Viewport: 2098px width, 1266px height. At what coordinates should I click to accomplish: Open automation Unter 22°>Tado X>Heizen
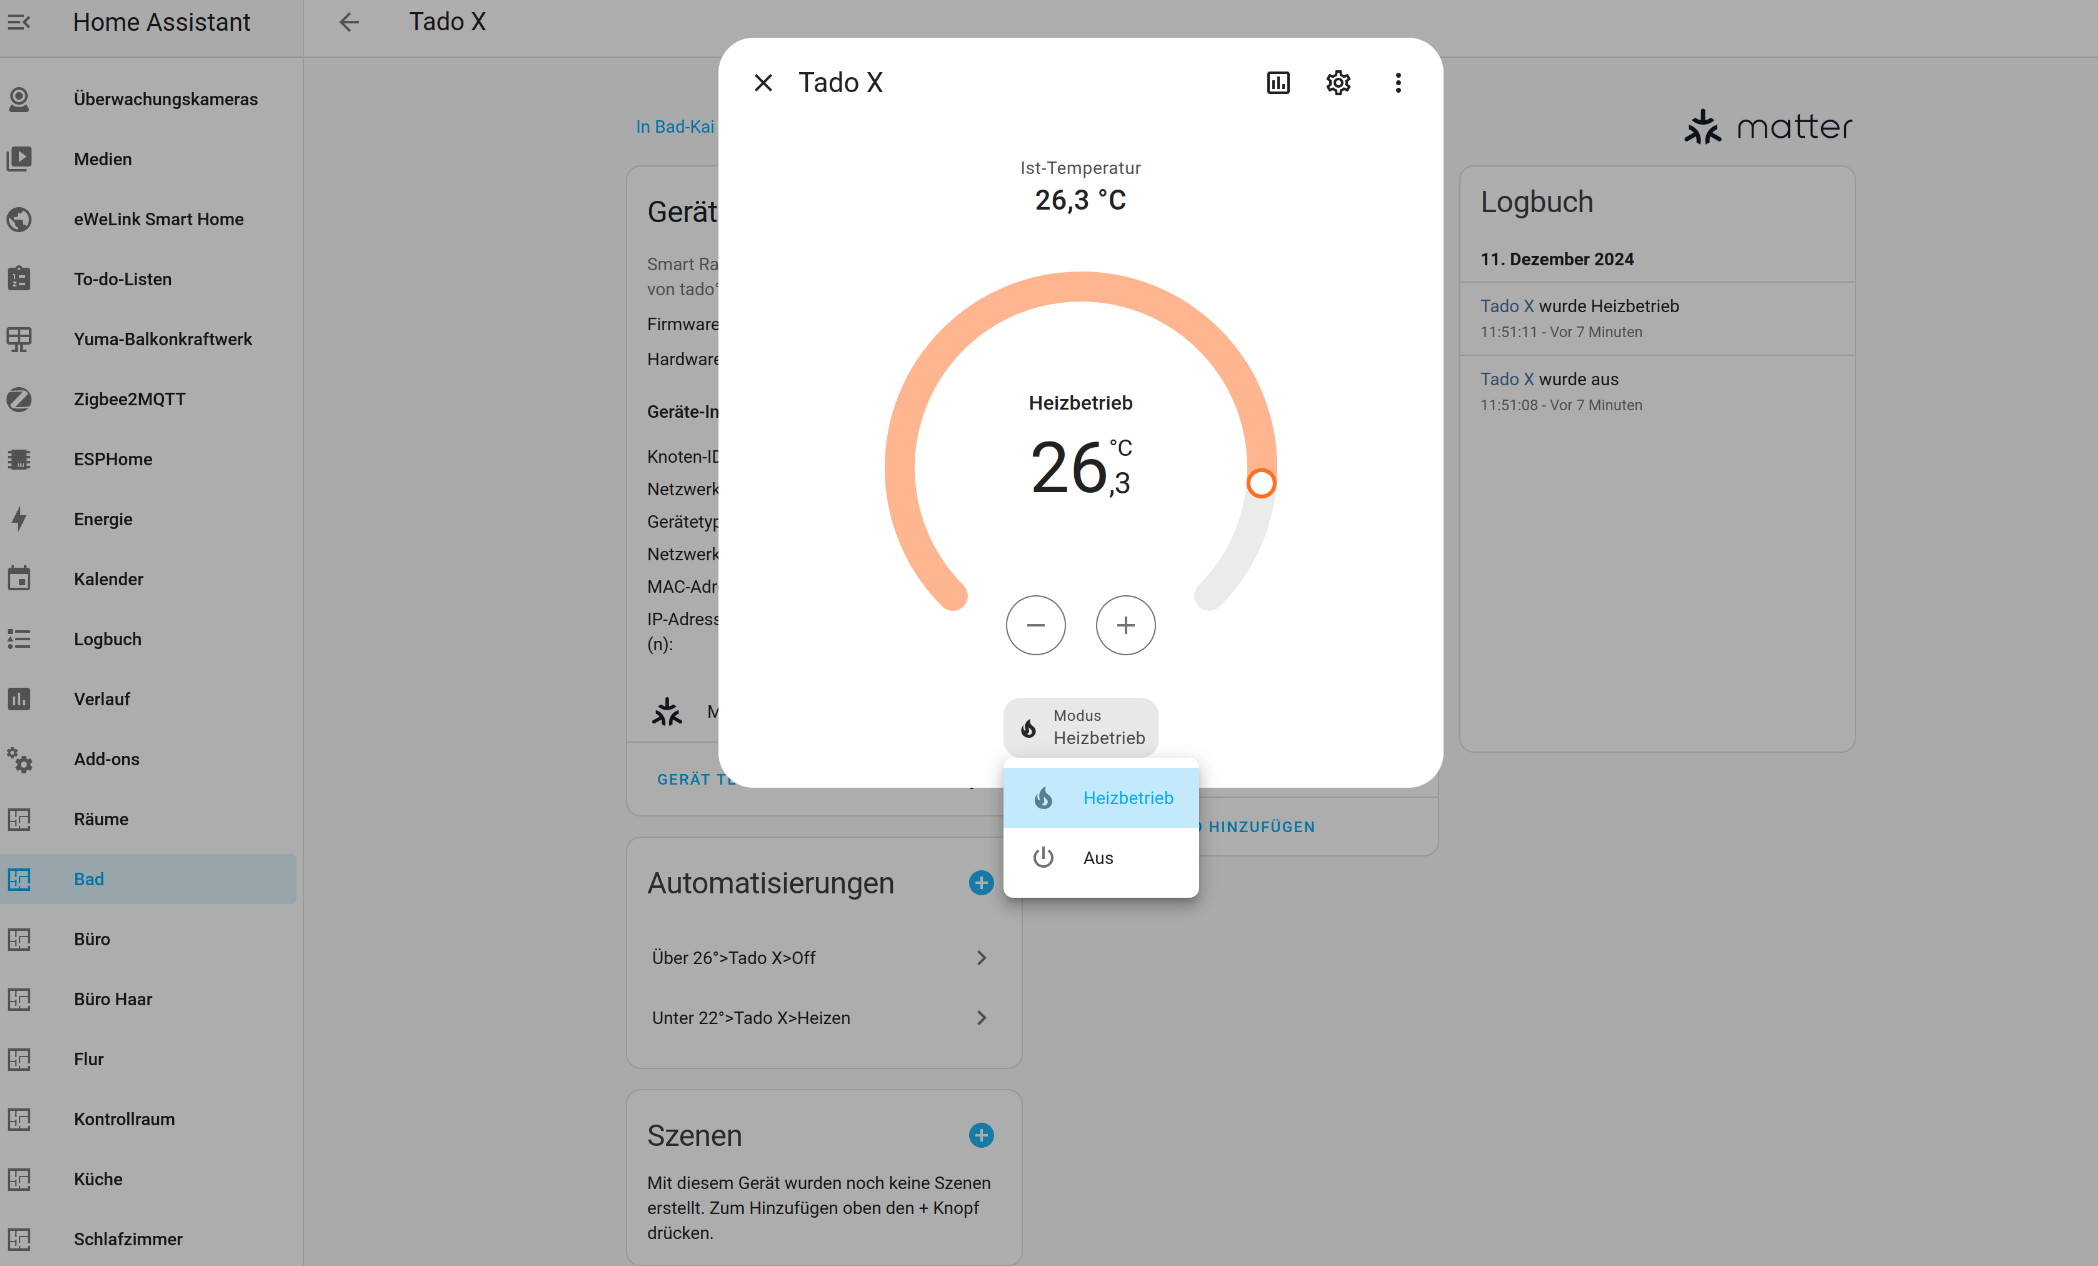click(x=820, y=1018)
